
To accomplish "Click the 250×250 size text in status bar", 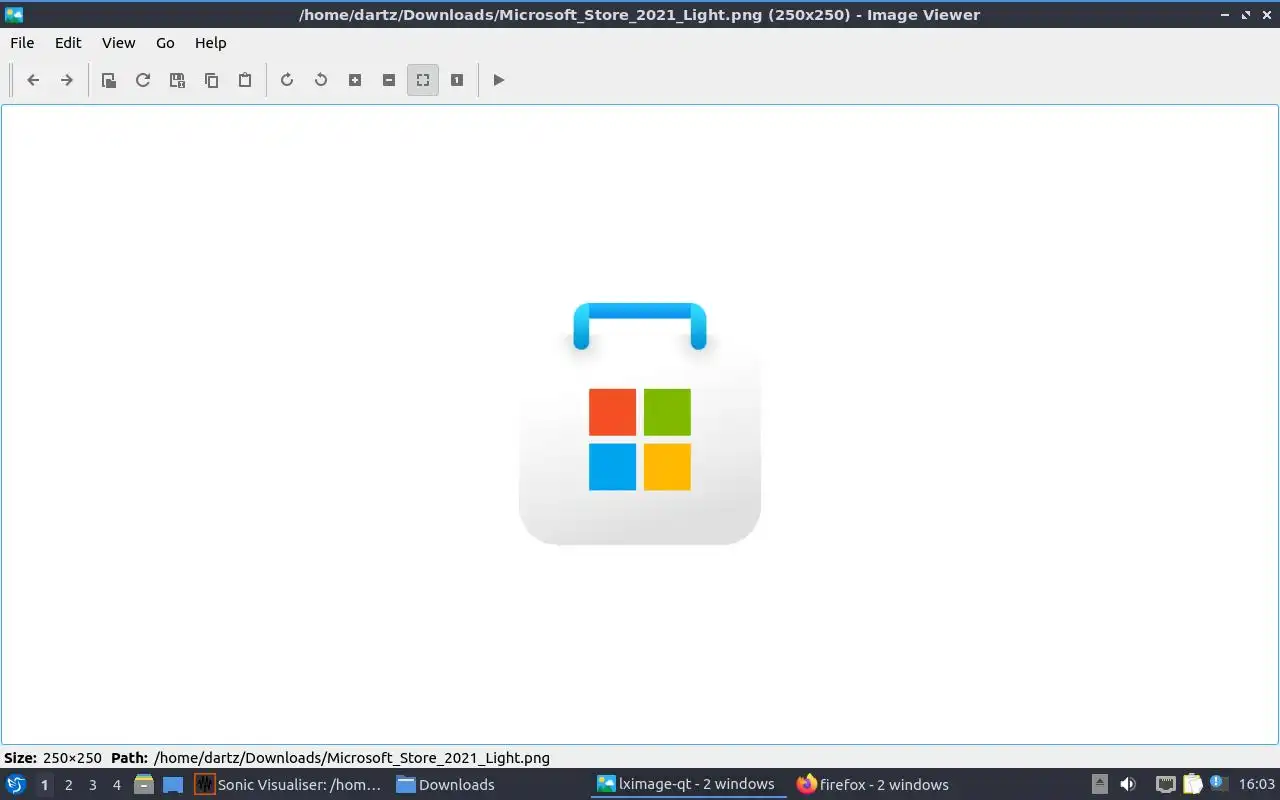I will pos(72,758).
